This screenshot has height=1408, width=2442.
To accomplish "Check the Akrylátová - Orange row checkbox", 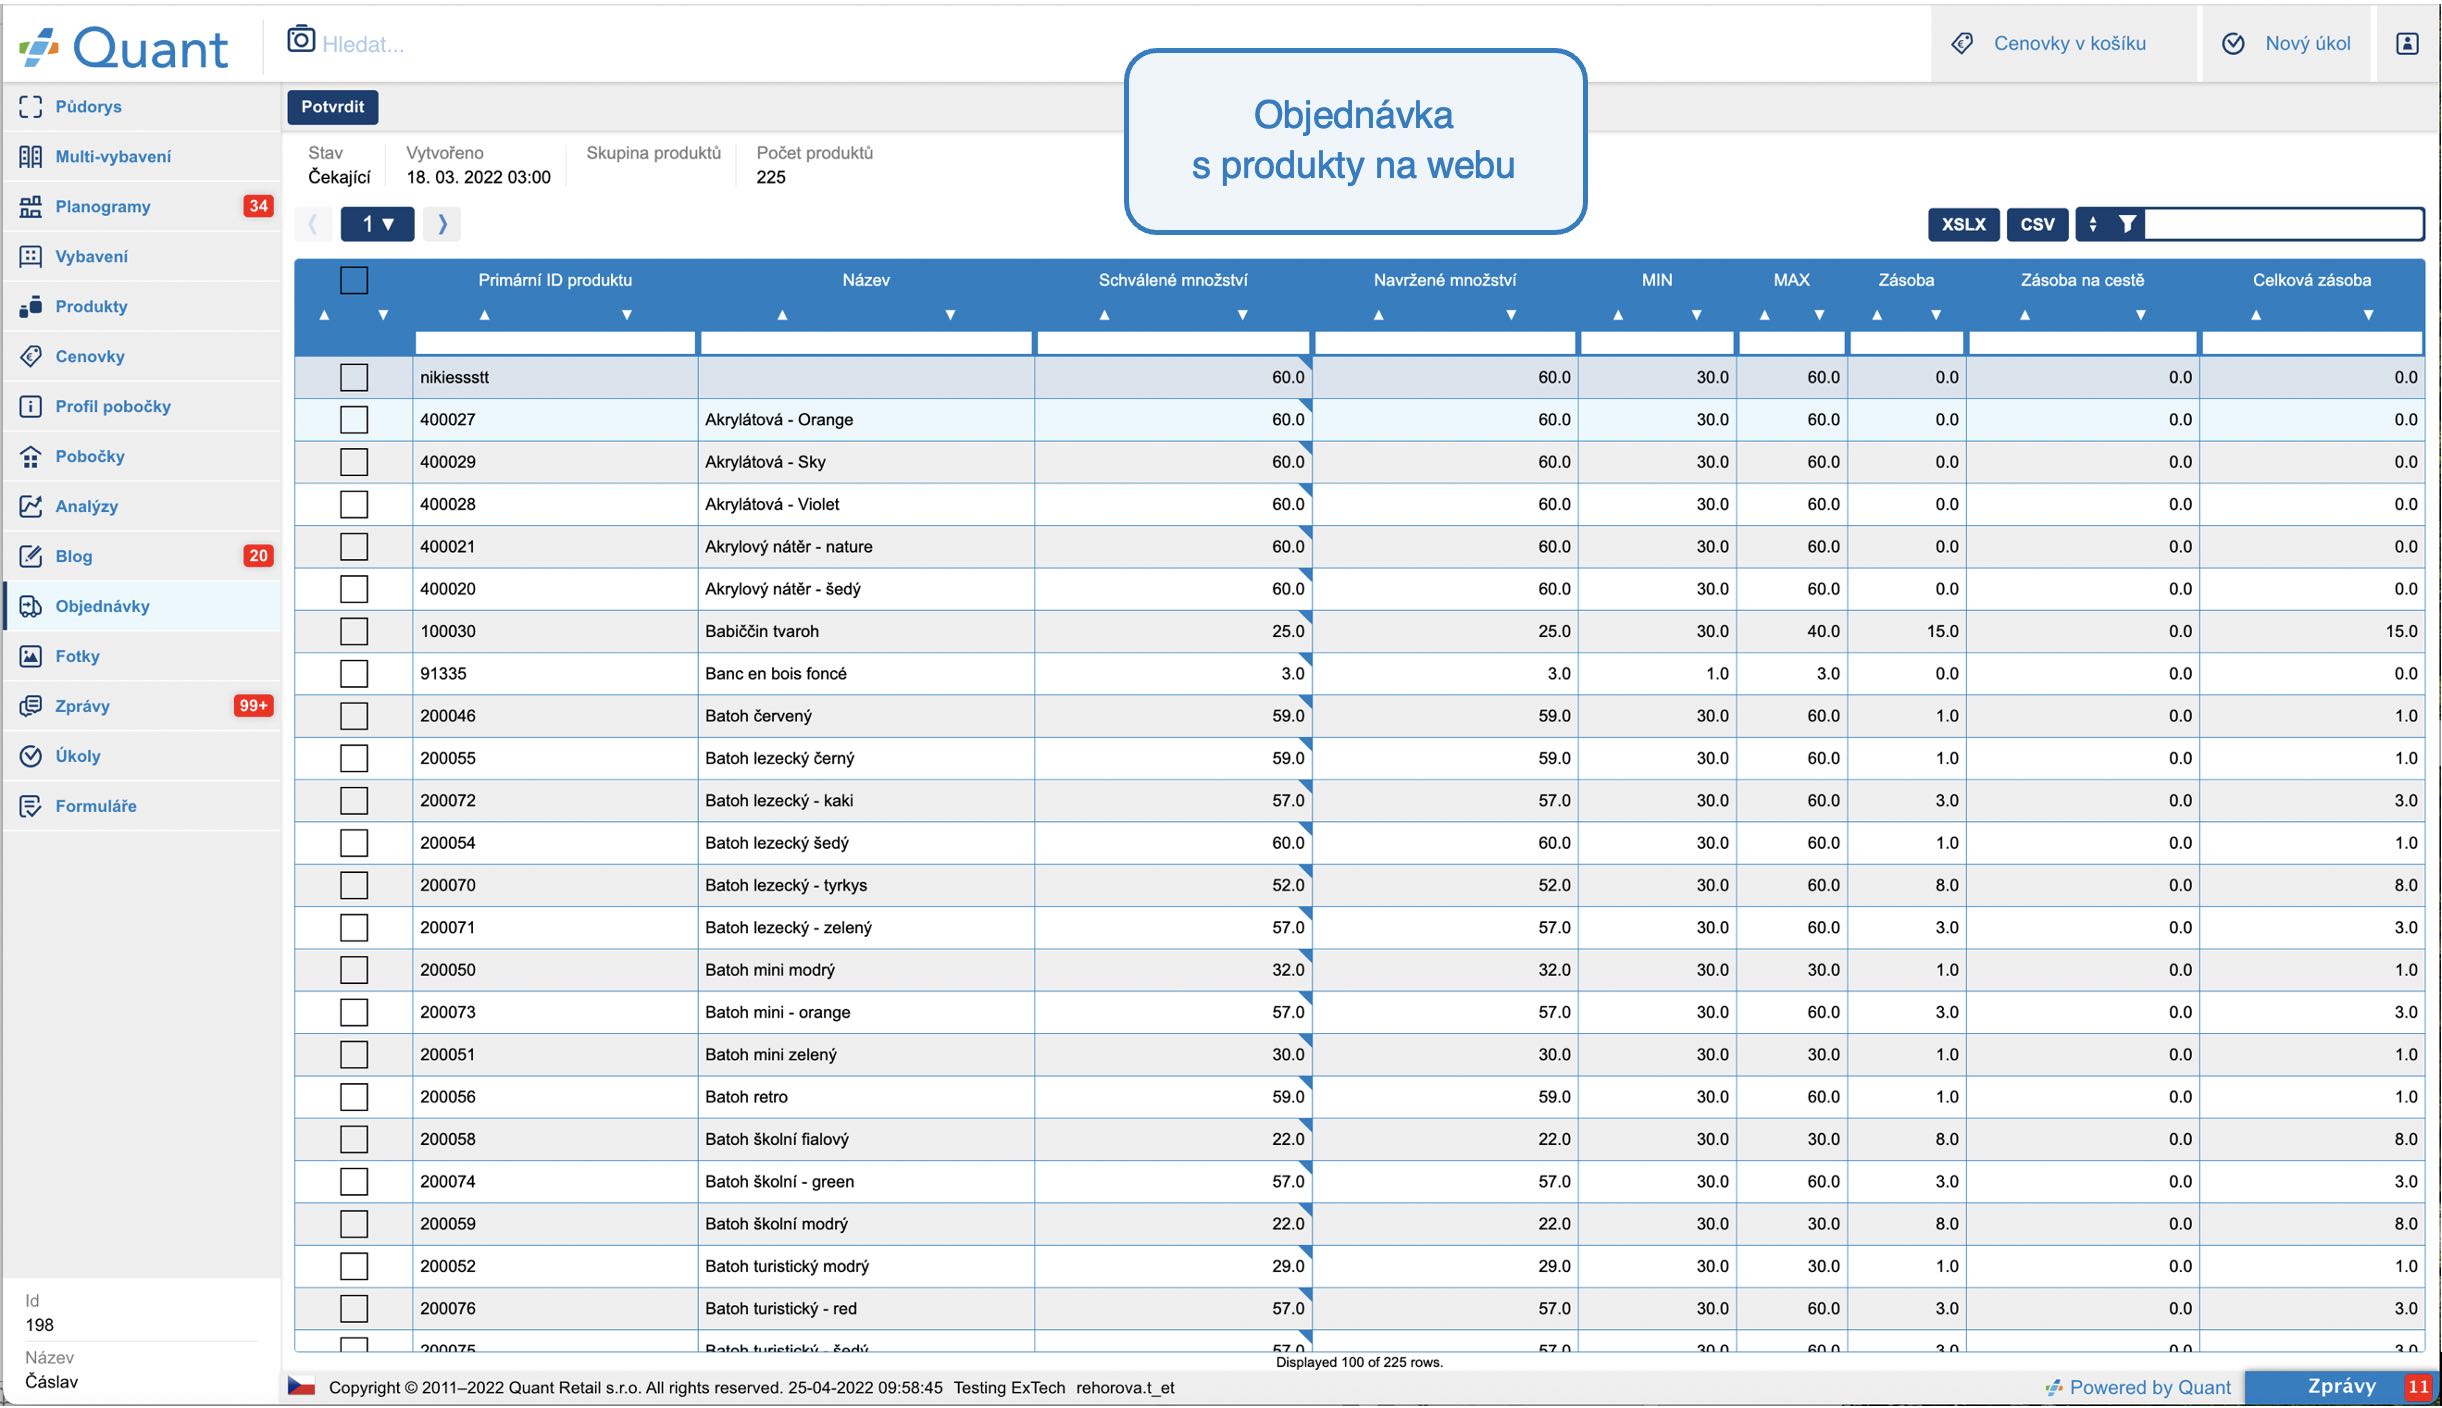I will pos(354,420).
